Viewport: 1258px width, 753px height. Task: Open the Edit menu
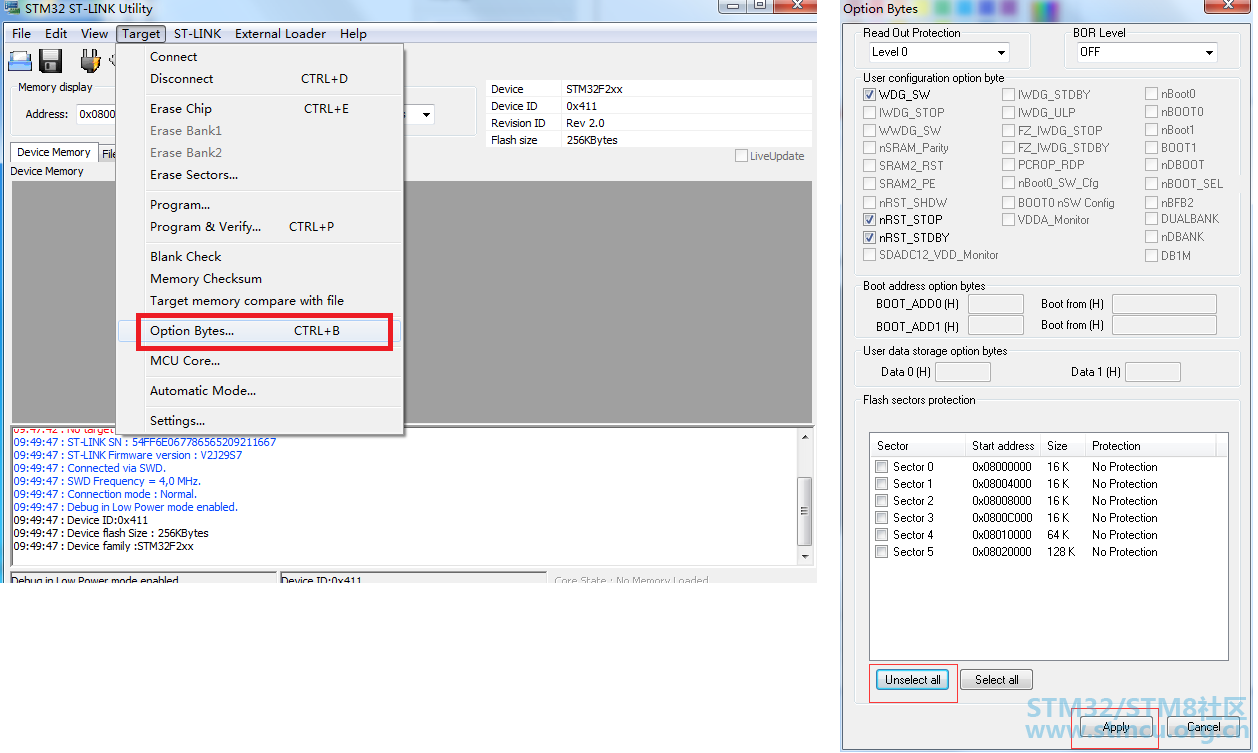click(x=56, y=33)
